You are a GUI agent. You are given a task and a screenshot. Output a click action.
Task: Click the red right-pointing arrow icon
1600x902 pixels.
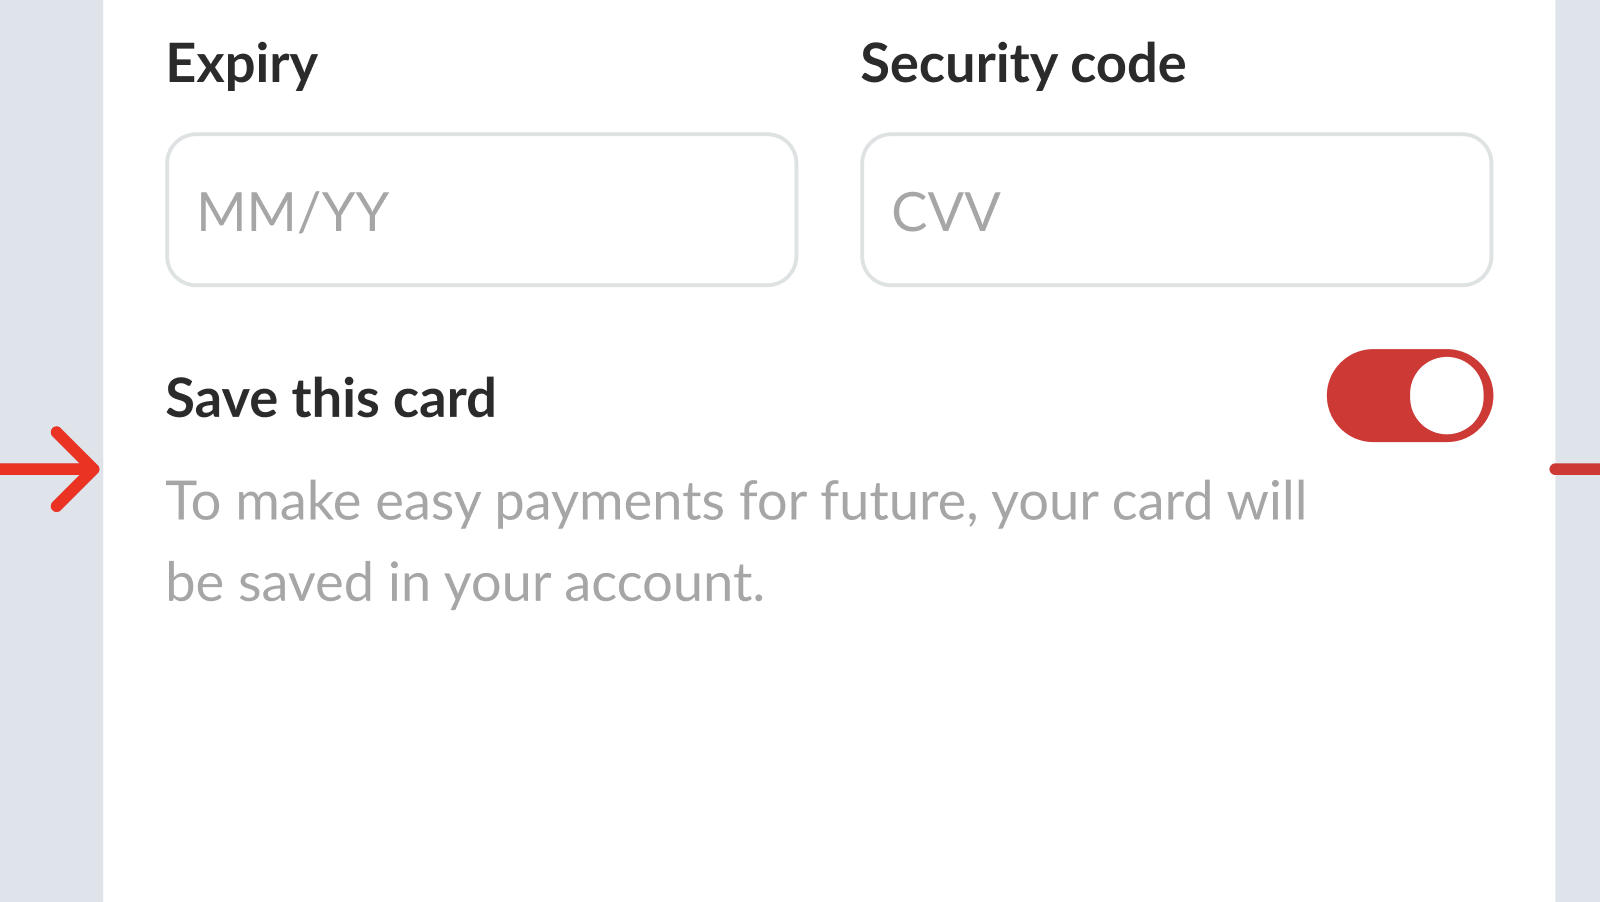(52, 469)
